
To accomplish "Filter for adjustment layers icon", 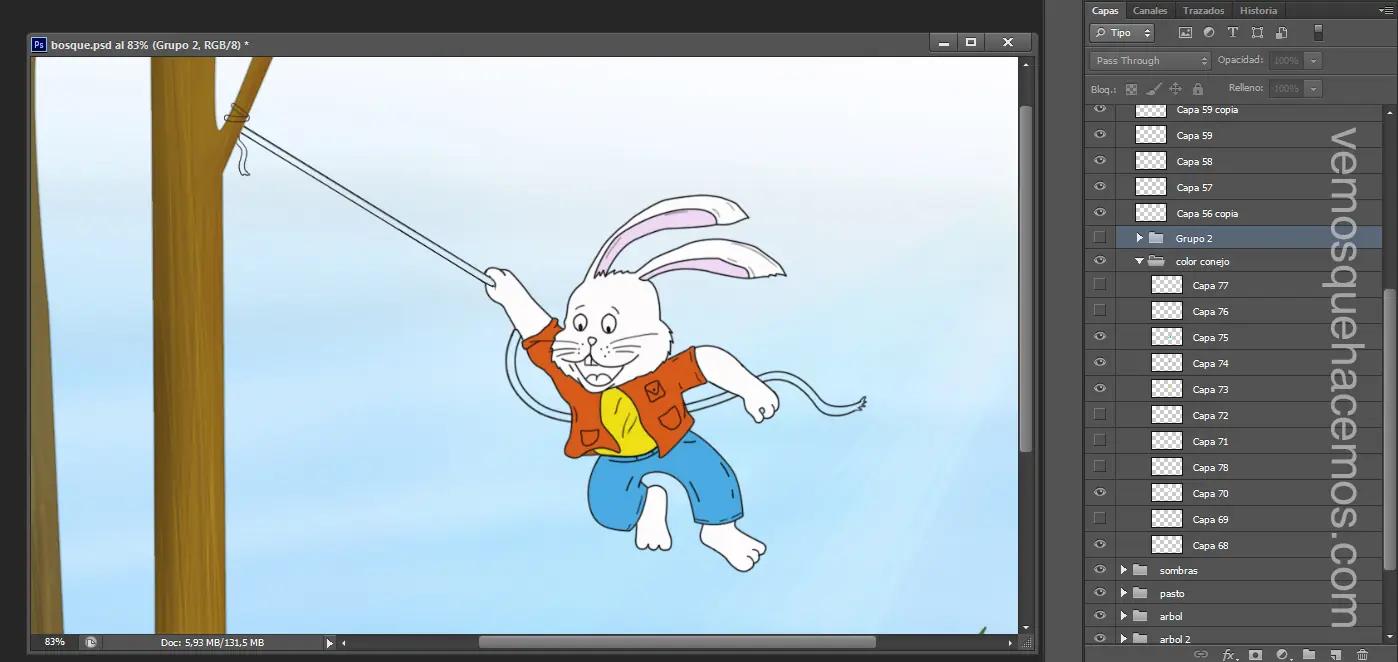I will tap(1209, 33).
